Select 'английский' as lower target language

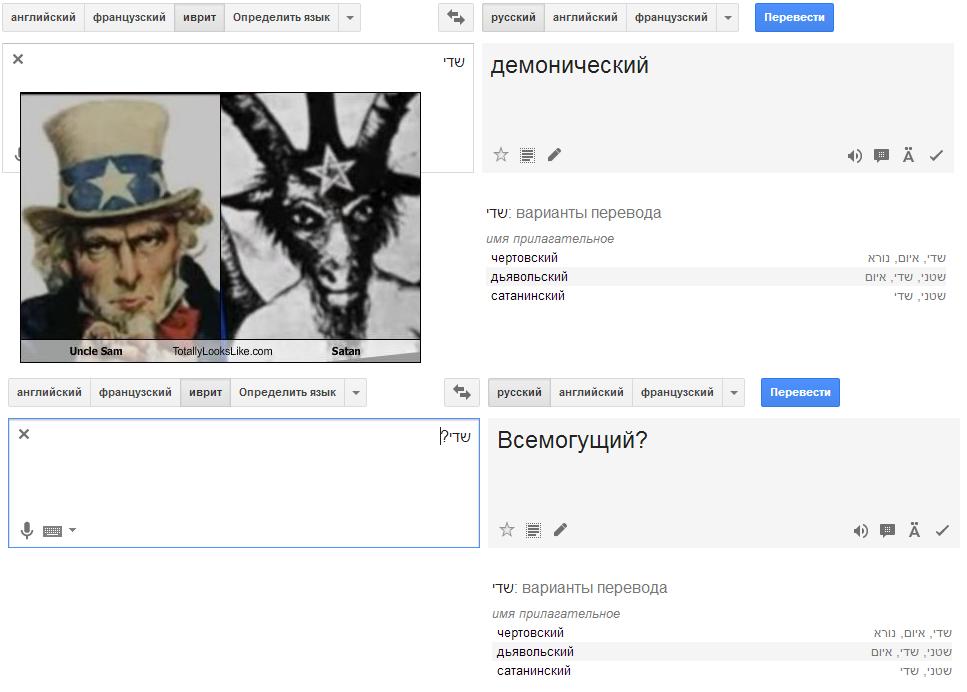[591, 392]
